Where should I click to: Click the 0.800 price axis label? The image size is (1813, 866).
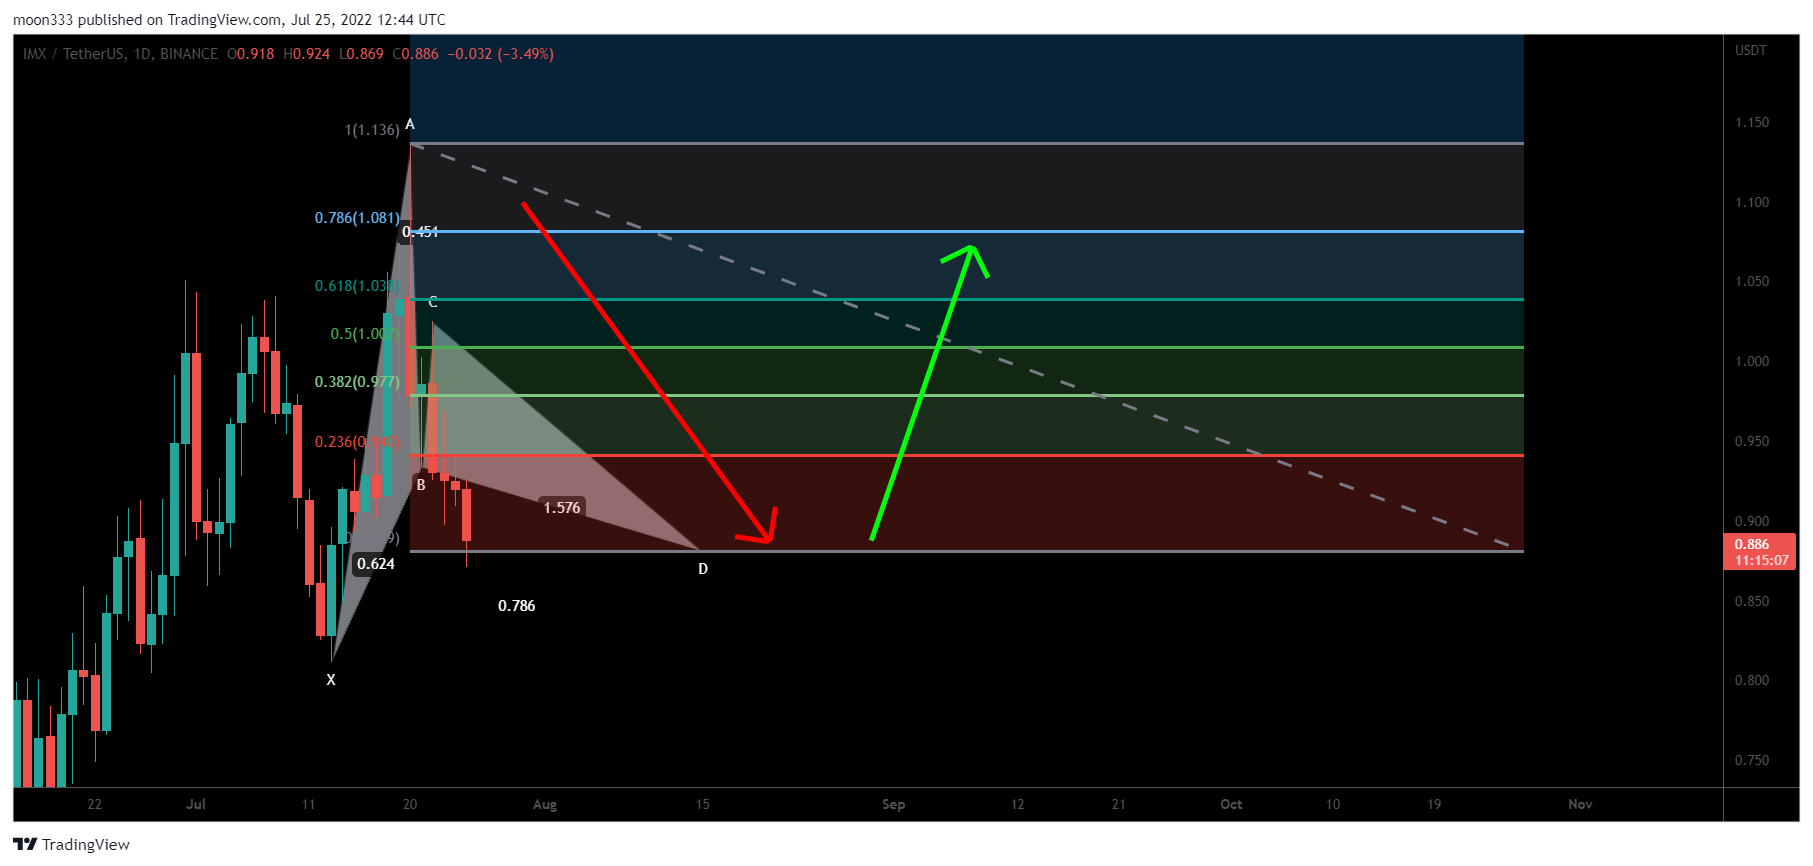click(x=1751, y=680)
